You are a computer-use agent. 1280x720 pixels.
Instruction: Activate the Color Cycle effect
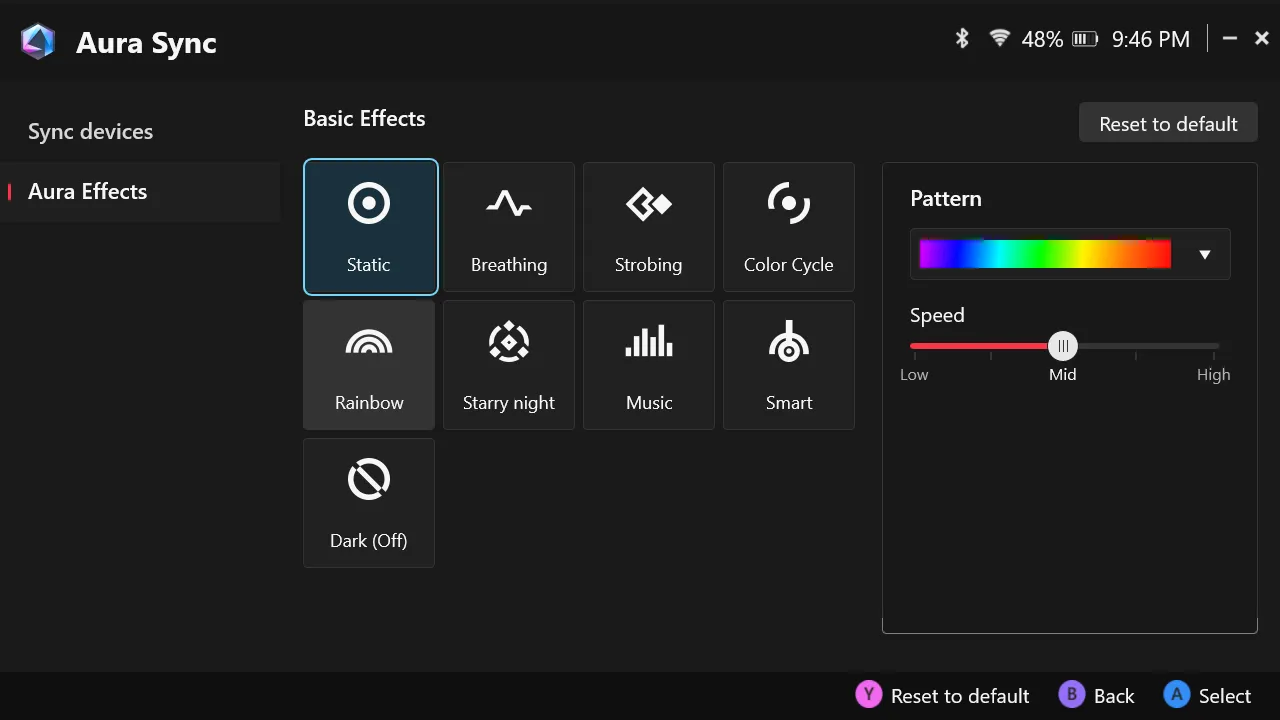pyautogui.click(x=789, y=227)
